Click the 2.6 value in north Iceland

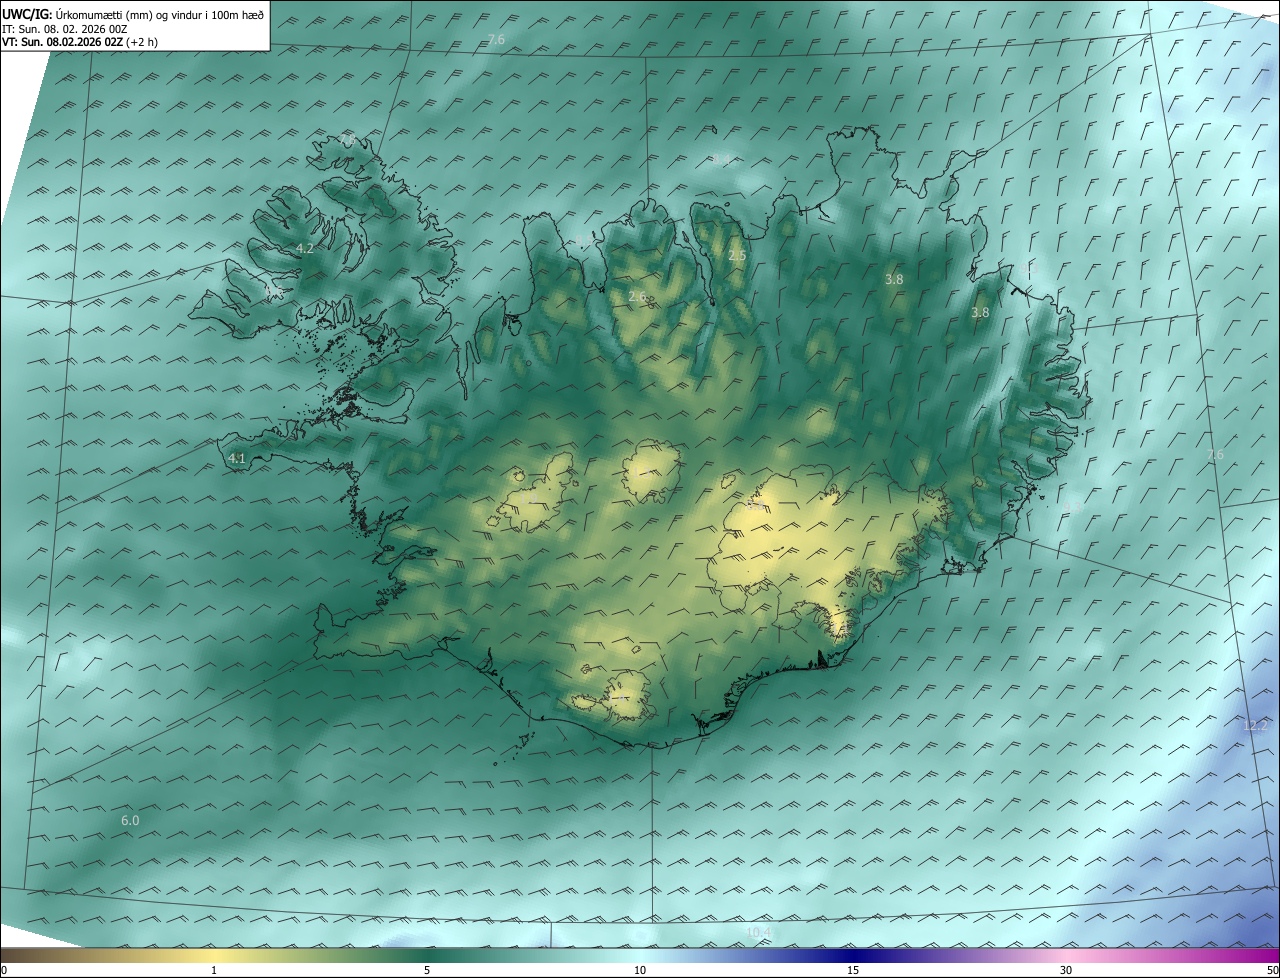[637, 296]
